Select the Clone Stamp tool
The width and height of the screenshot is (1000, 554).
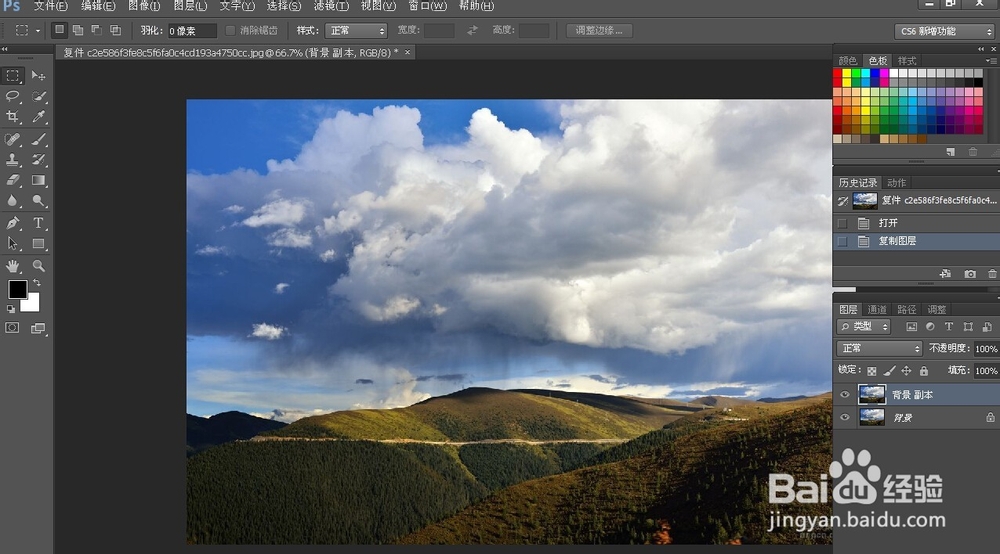(x=12, y=159)
